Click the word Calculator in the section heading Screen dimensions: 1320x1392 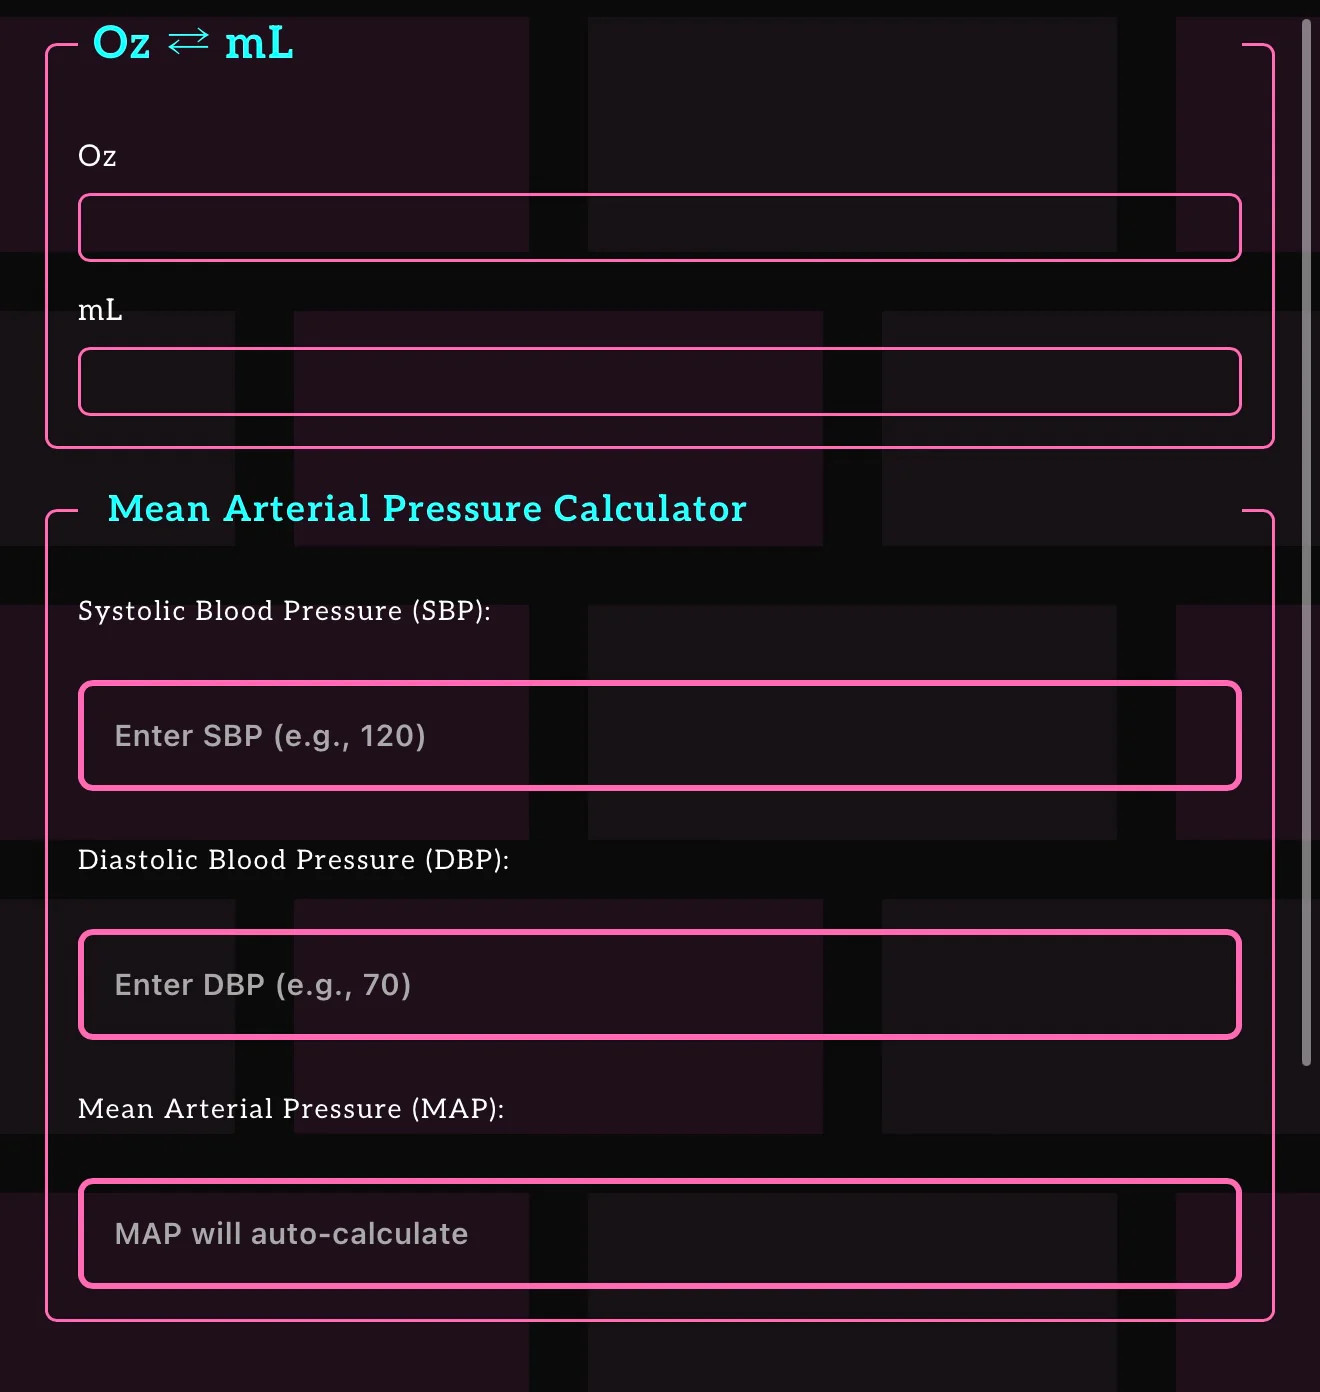coord(650,509)
